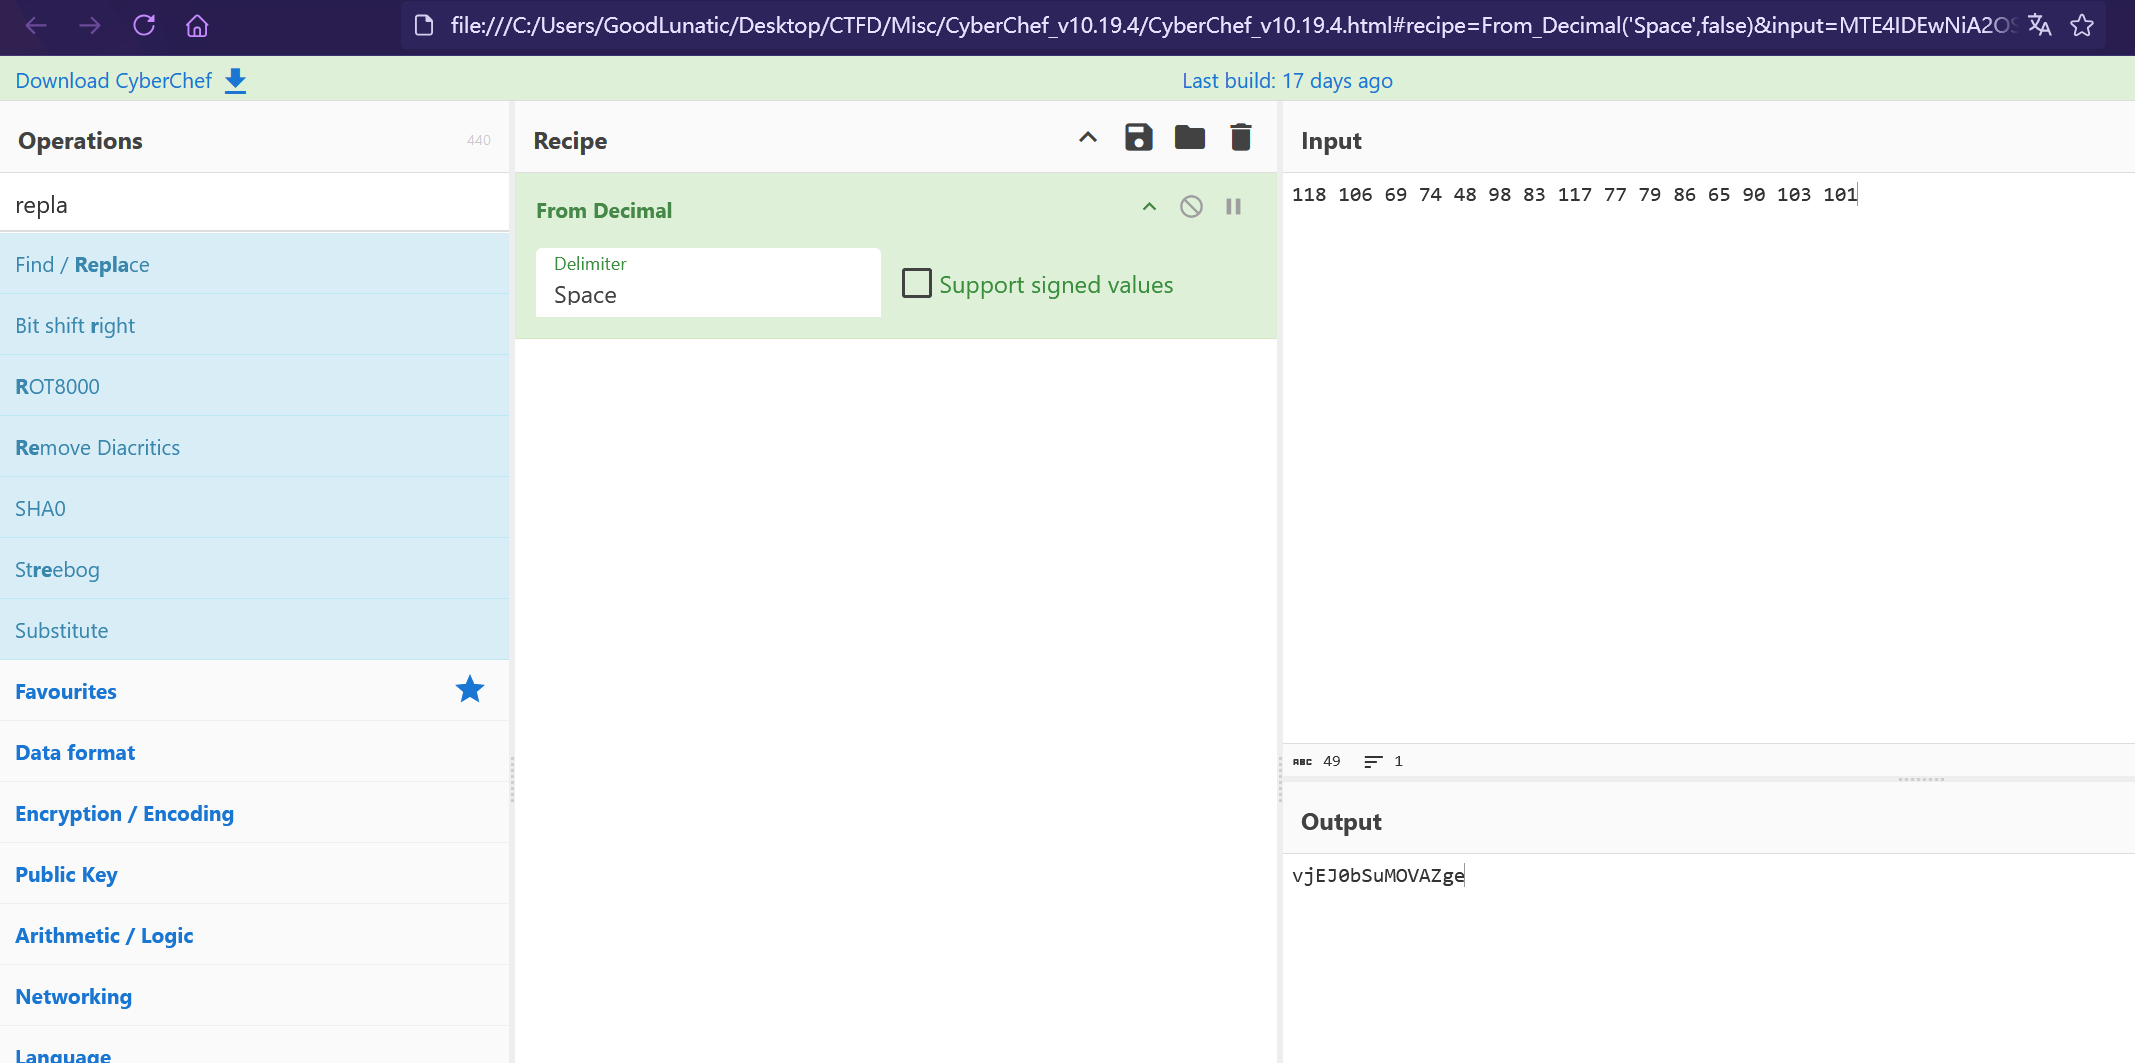Click the input/output pane resize handle
This screenshot has width=2135, height=1063.
point(1921,779)
